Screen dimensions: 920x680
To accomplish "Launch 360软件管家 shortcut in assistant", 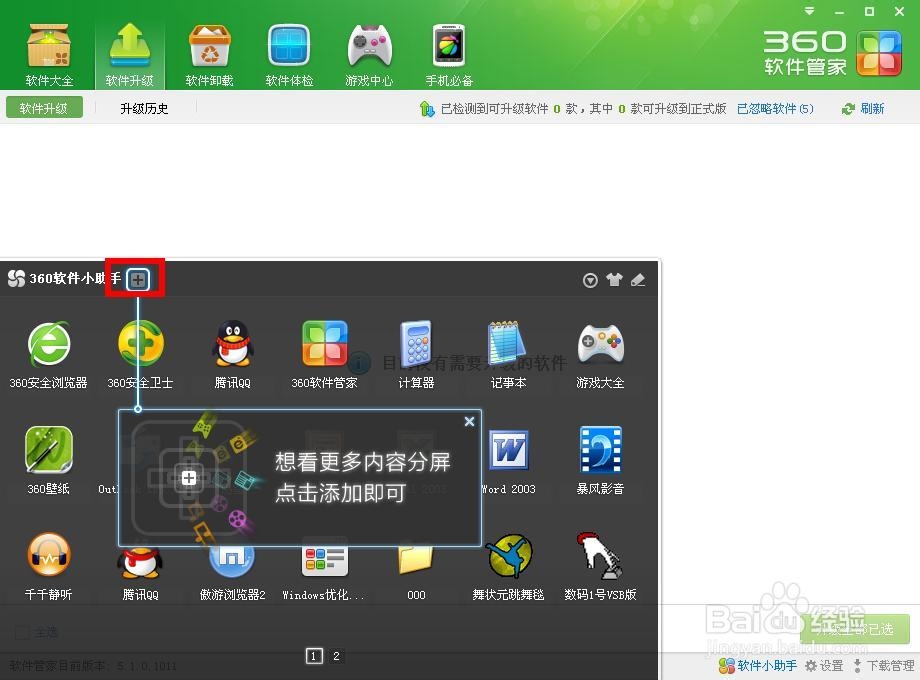I will click(324, 355).
